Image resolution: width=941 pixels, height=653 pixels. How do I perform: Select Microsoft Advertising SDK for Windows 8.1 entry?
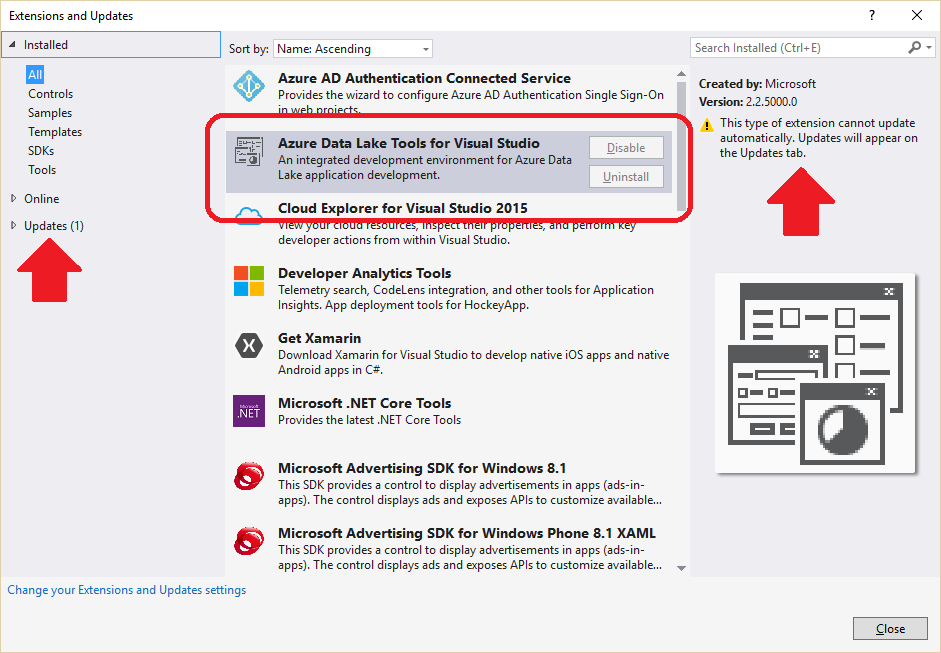[448, 484]
